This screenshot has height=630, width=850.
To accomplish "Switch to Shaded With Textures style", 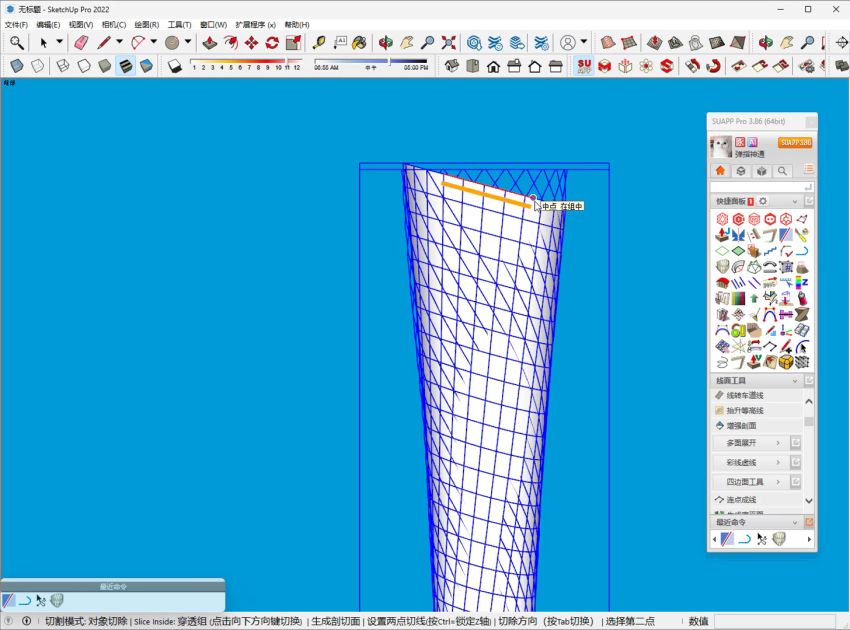I will click(126, 66).
